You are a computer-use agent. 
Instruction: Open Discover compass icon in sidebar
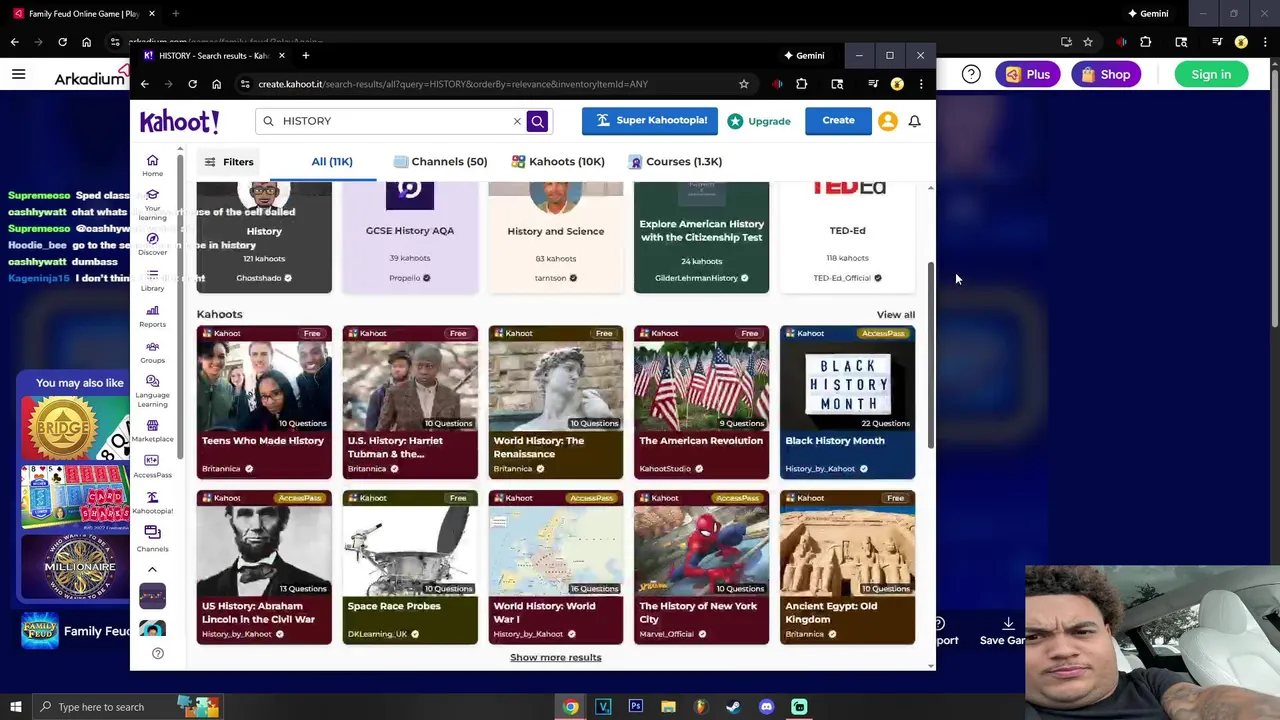click(152, 244)
